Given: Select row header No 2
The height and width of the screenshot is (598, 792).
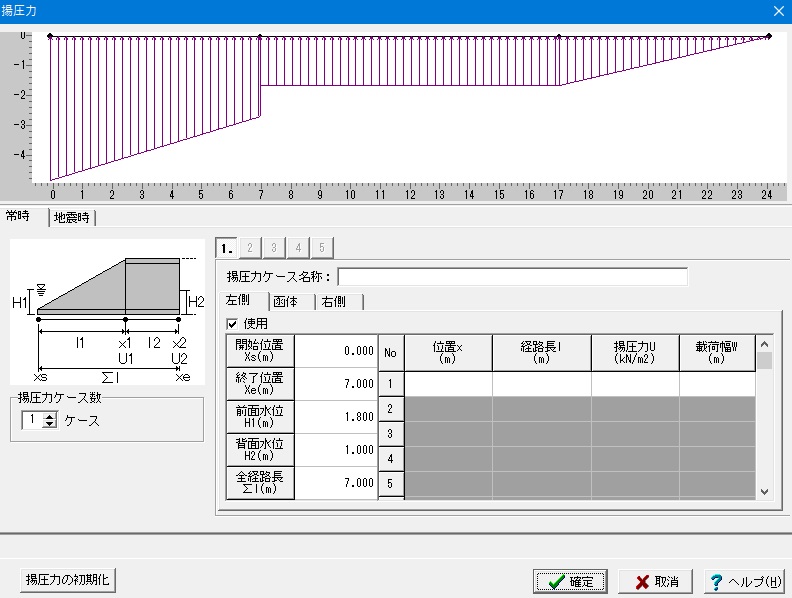Looking at the screenshot, I should 390,409.
